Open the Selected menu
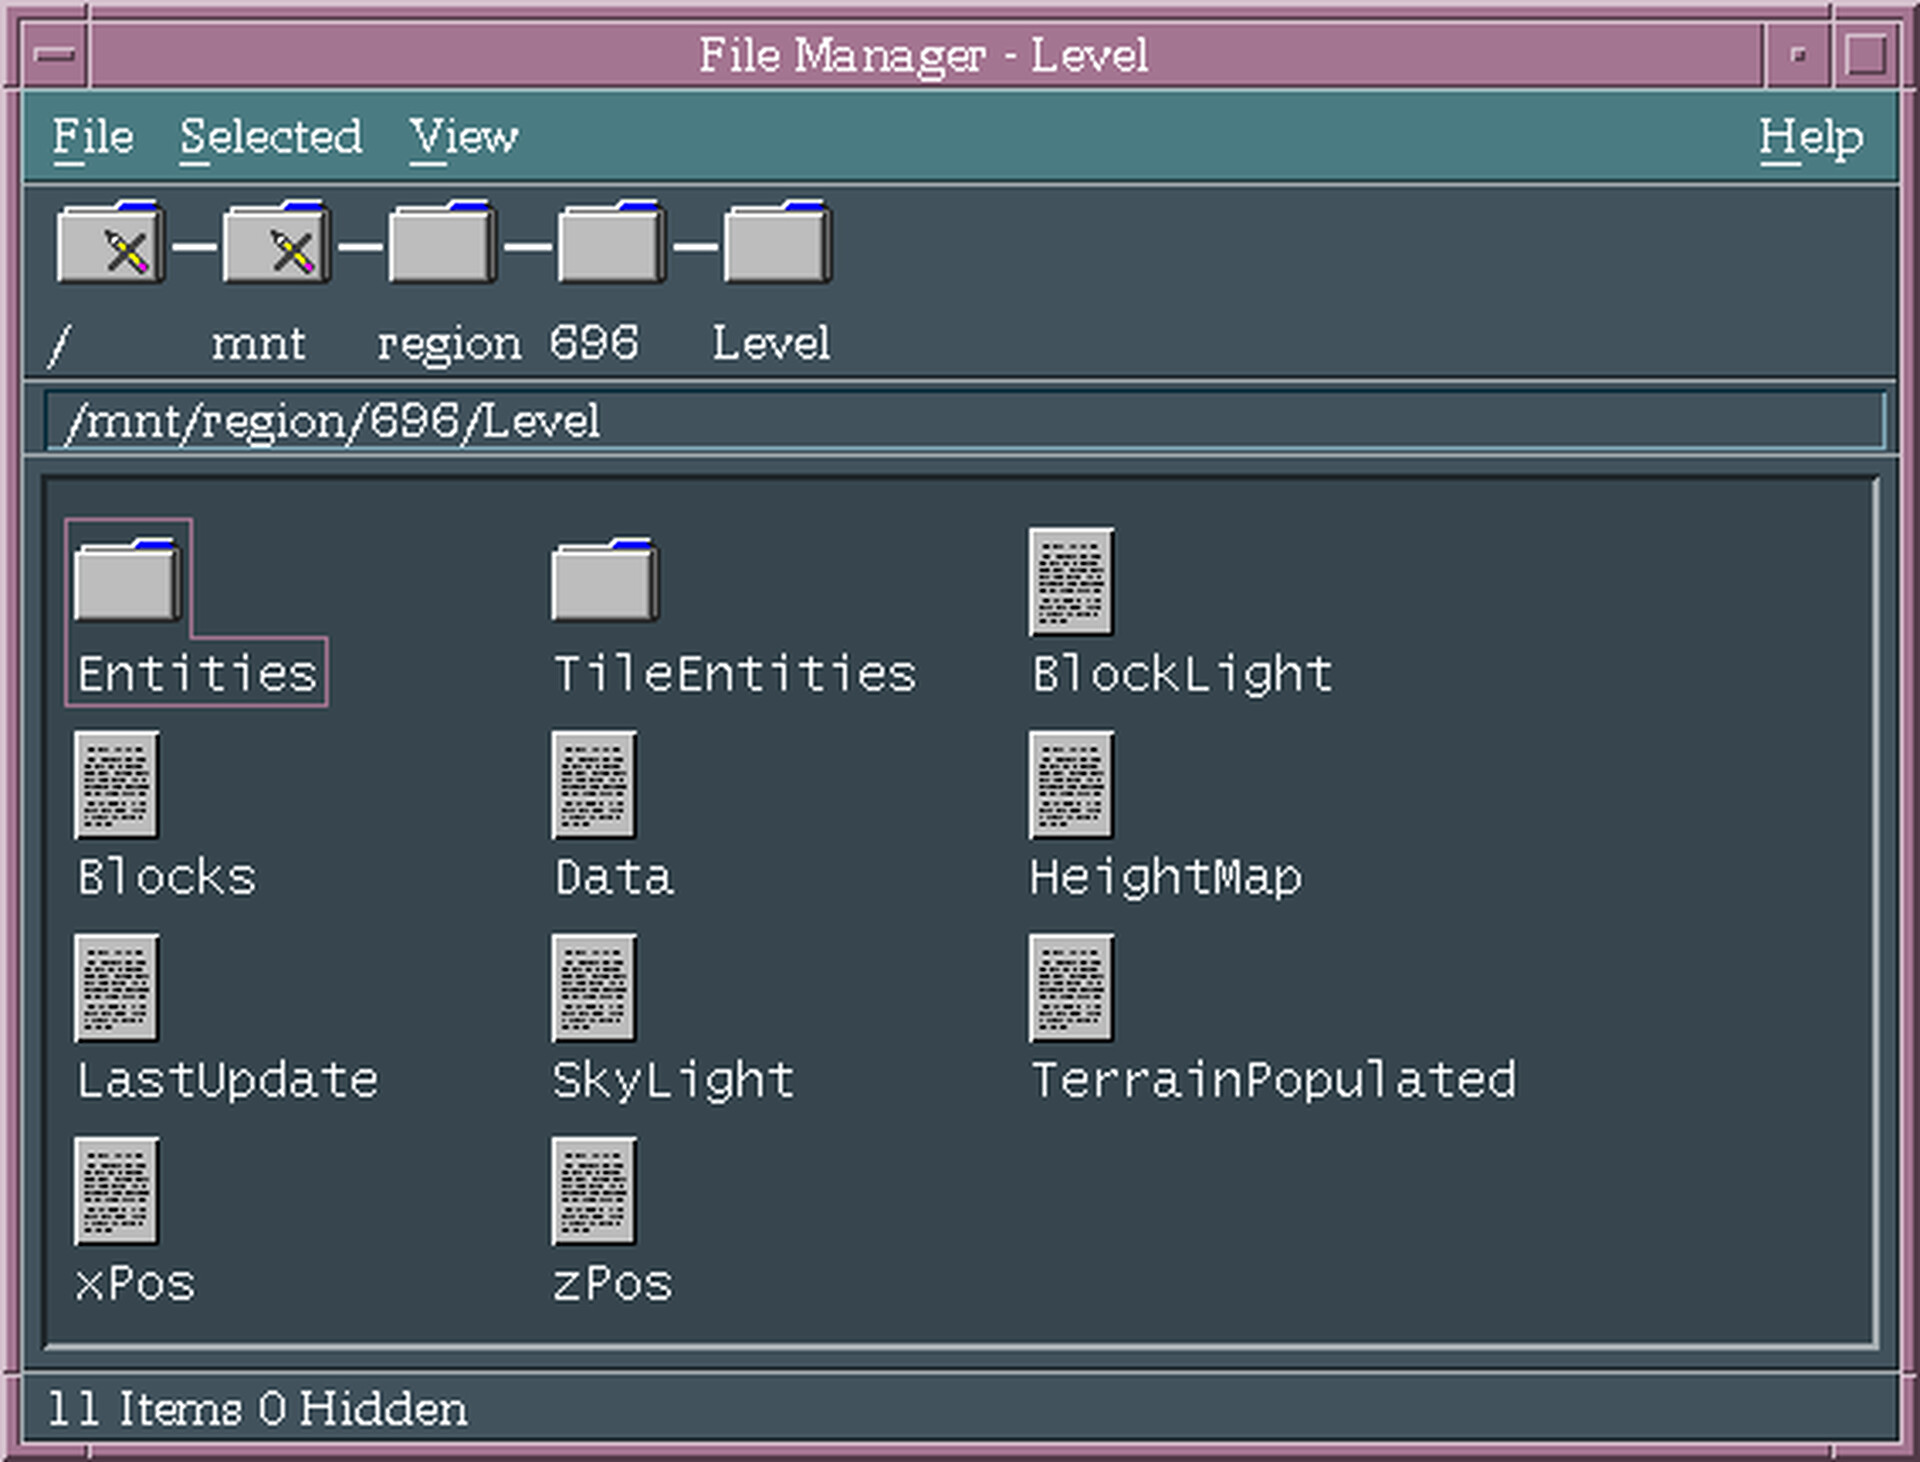Viewport: 1920px width, 1462px height. coord(270,138)
